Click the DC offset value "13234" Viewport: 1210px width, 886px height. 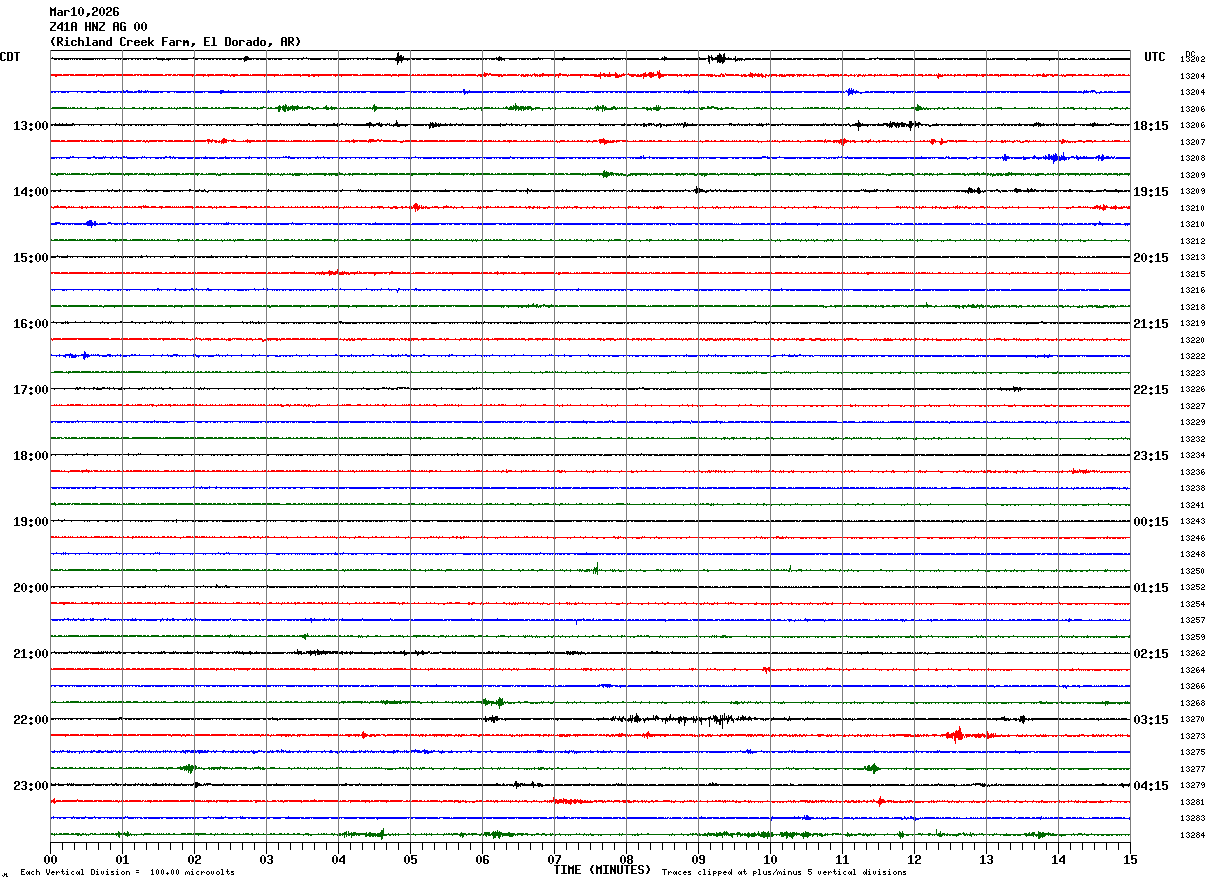coord(1192,456)
